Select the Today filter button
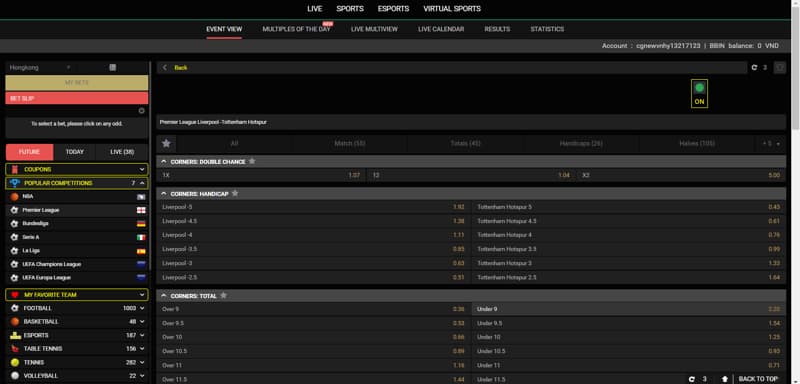This screenshot has height=384, width=800. [x=74, y=152]
